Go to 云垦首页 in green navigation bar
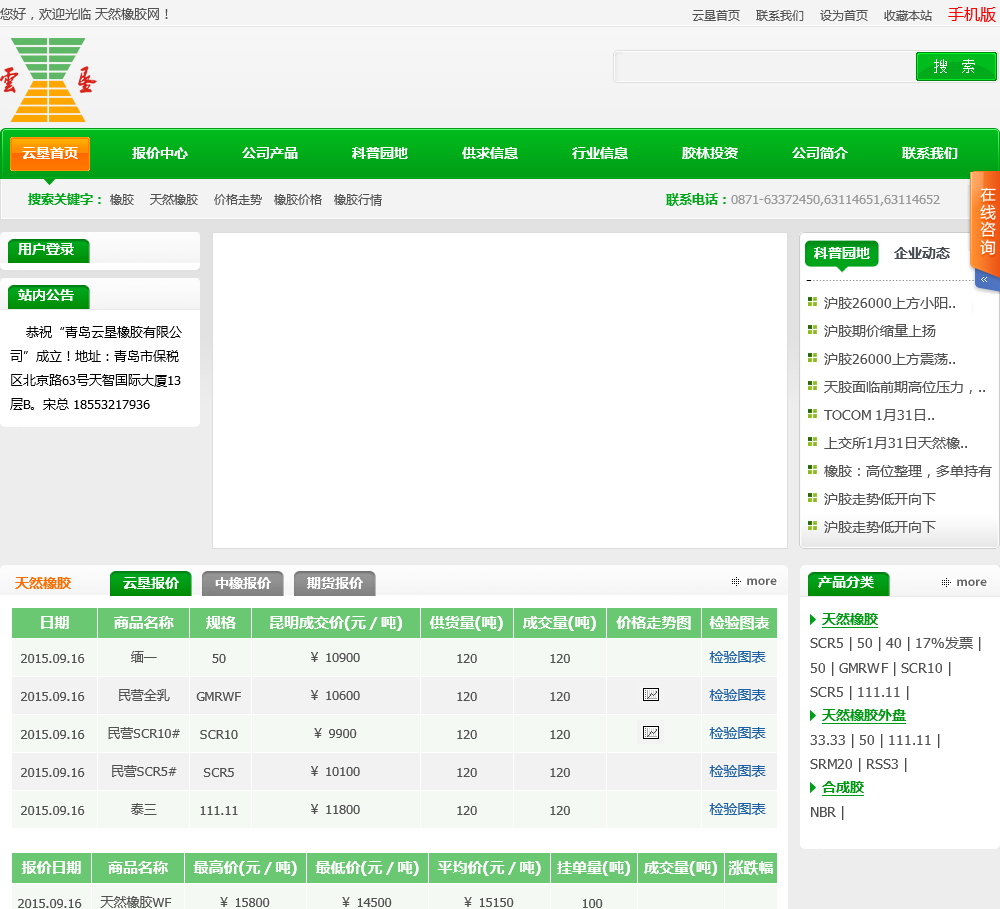The width and height of the screenshot is (1000, 909). point(50,153)
